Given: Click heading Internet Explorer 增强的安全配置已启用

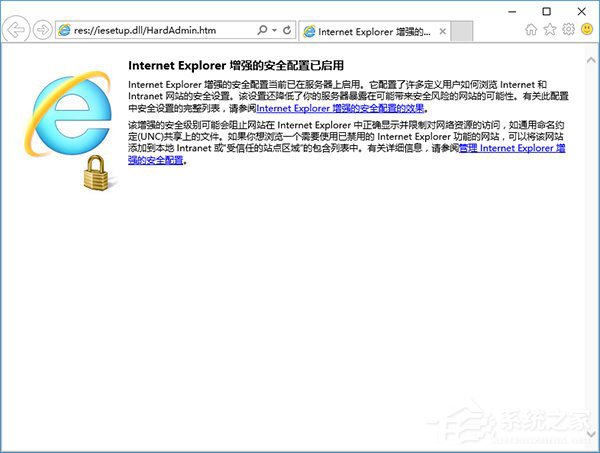Looking at the screenshot, I should (x=236, y=65).
